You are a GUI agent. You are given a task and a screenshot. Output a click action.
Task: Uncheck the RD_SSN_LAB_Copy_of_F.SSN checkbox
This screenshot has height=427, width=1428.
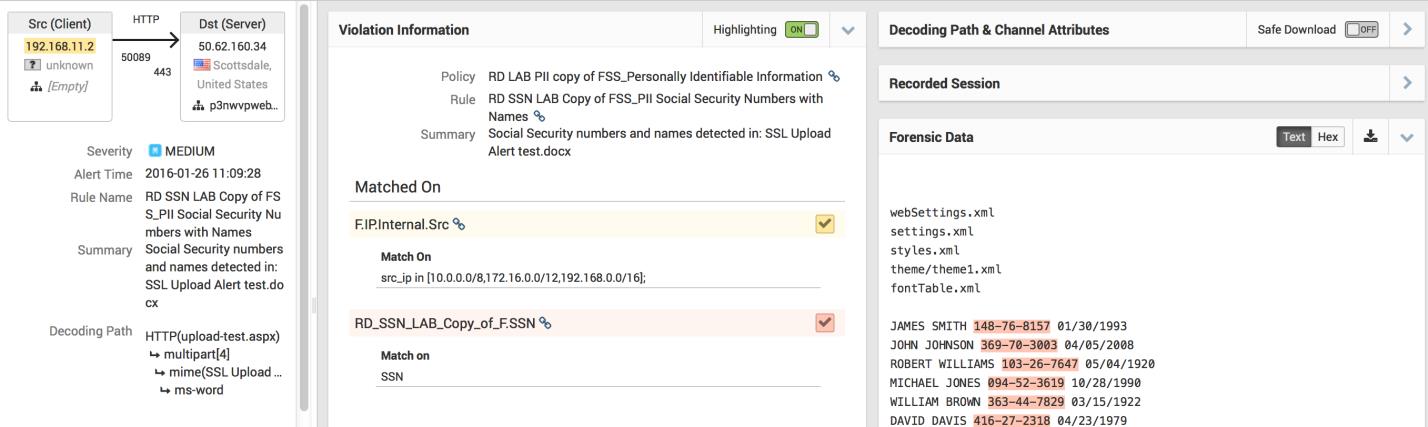coord(825,323)
